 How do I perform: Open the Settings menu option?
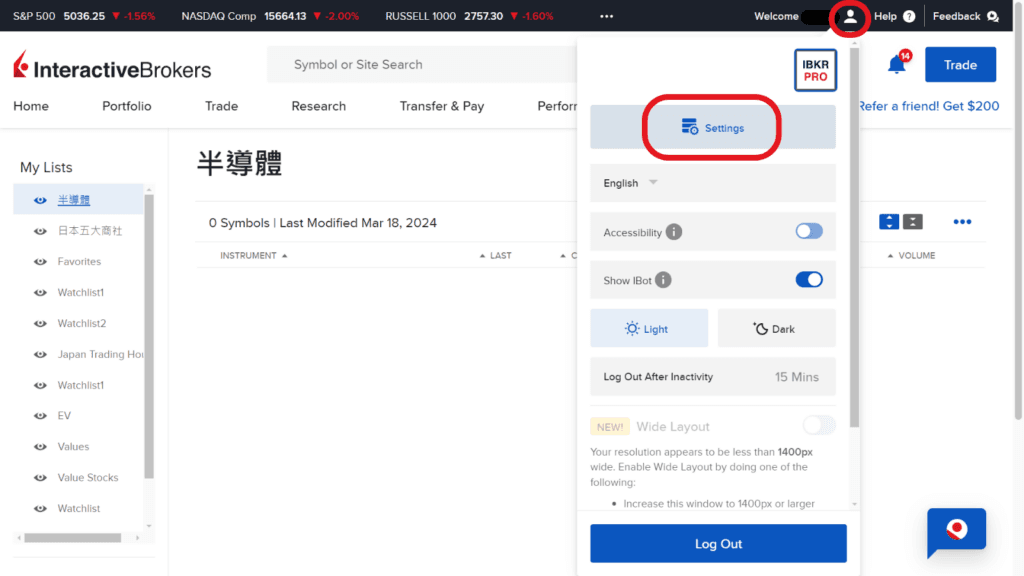coord(712,127)
